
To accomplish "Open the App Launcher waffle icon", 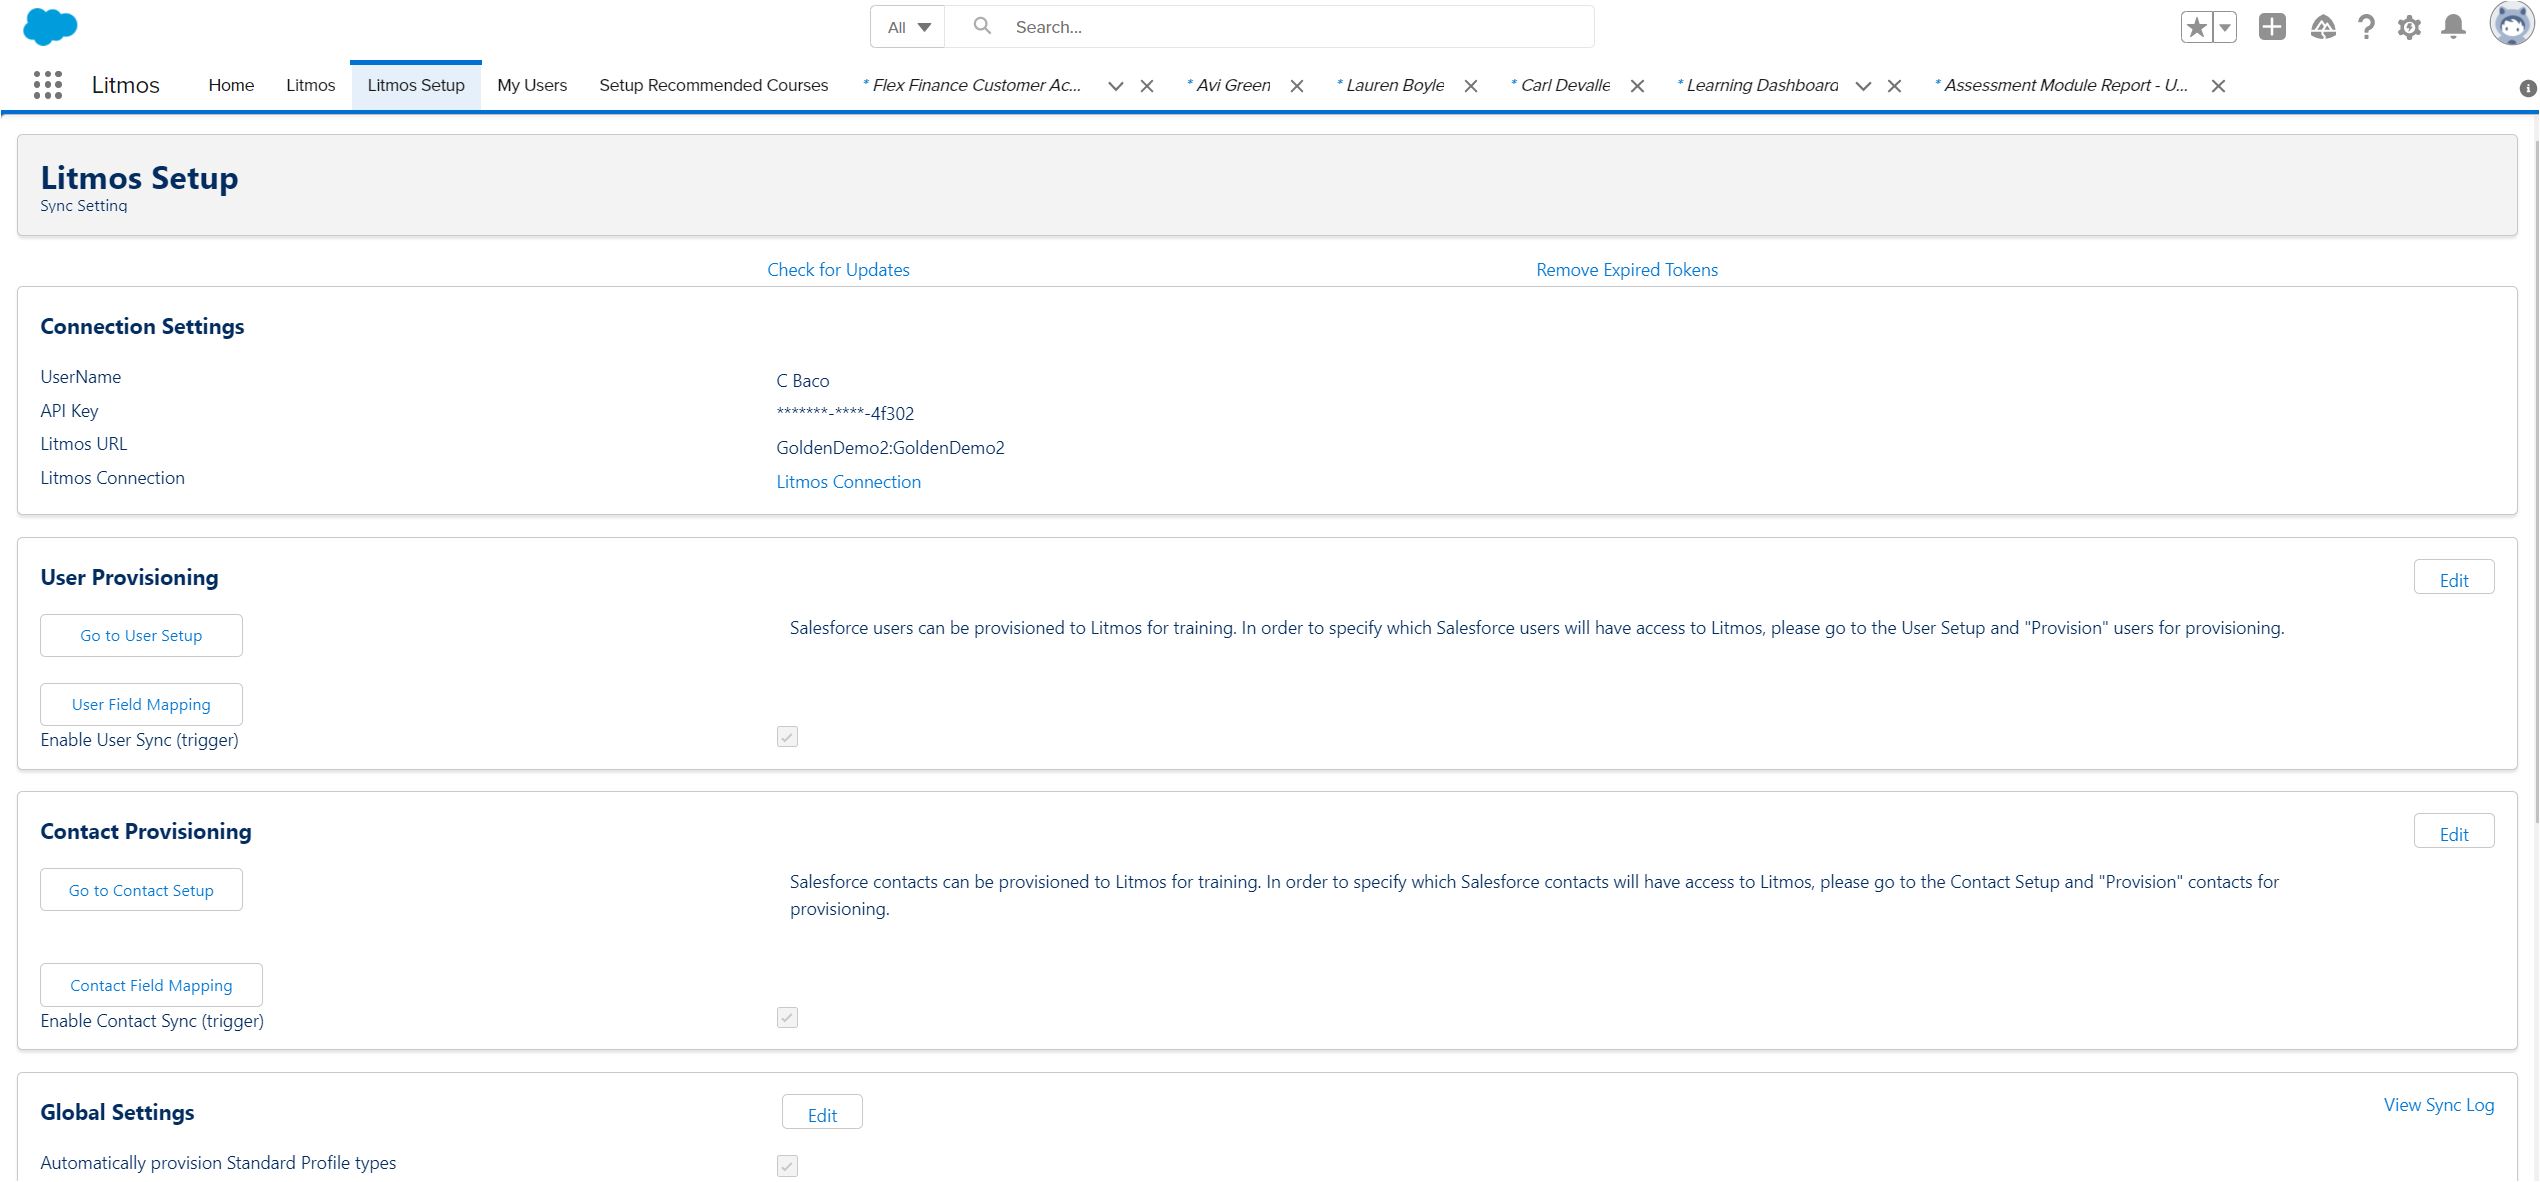I will click(47, 85).
